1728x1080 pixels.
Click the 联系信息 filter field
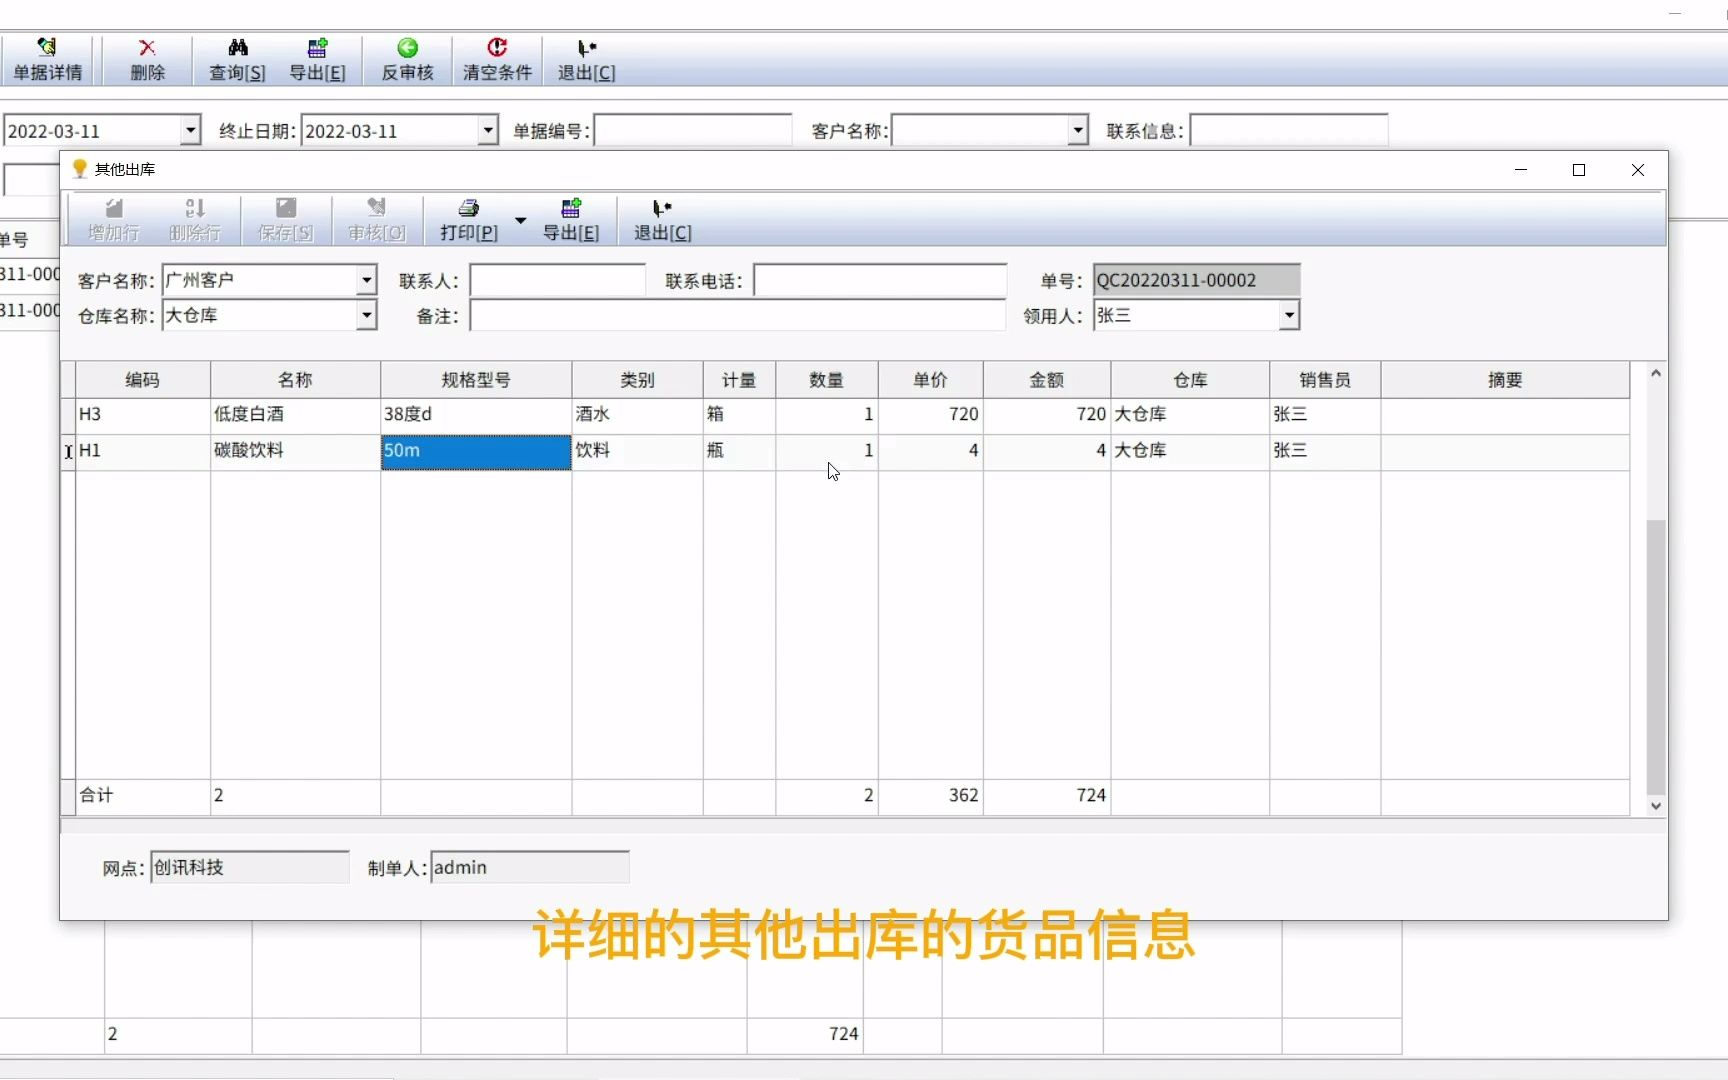(x=1289, y=130)
